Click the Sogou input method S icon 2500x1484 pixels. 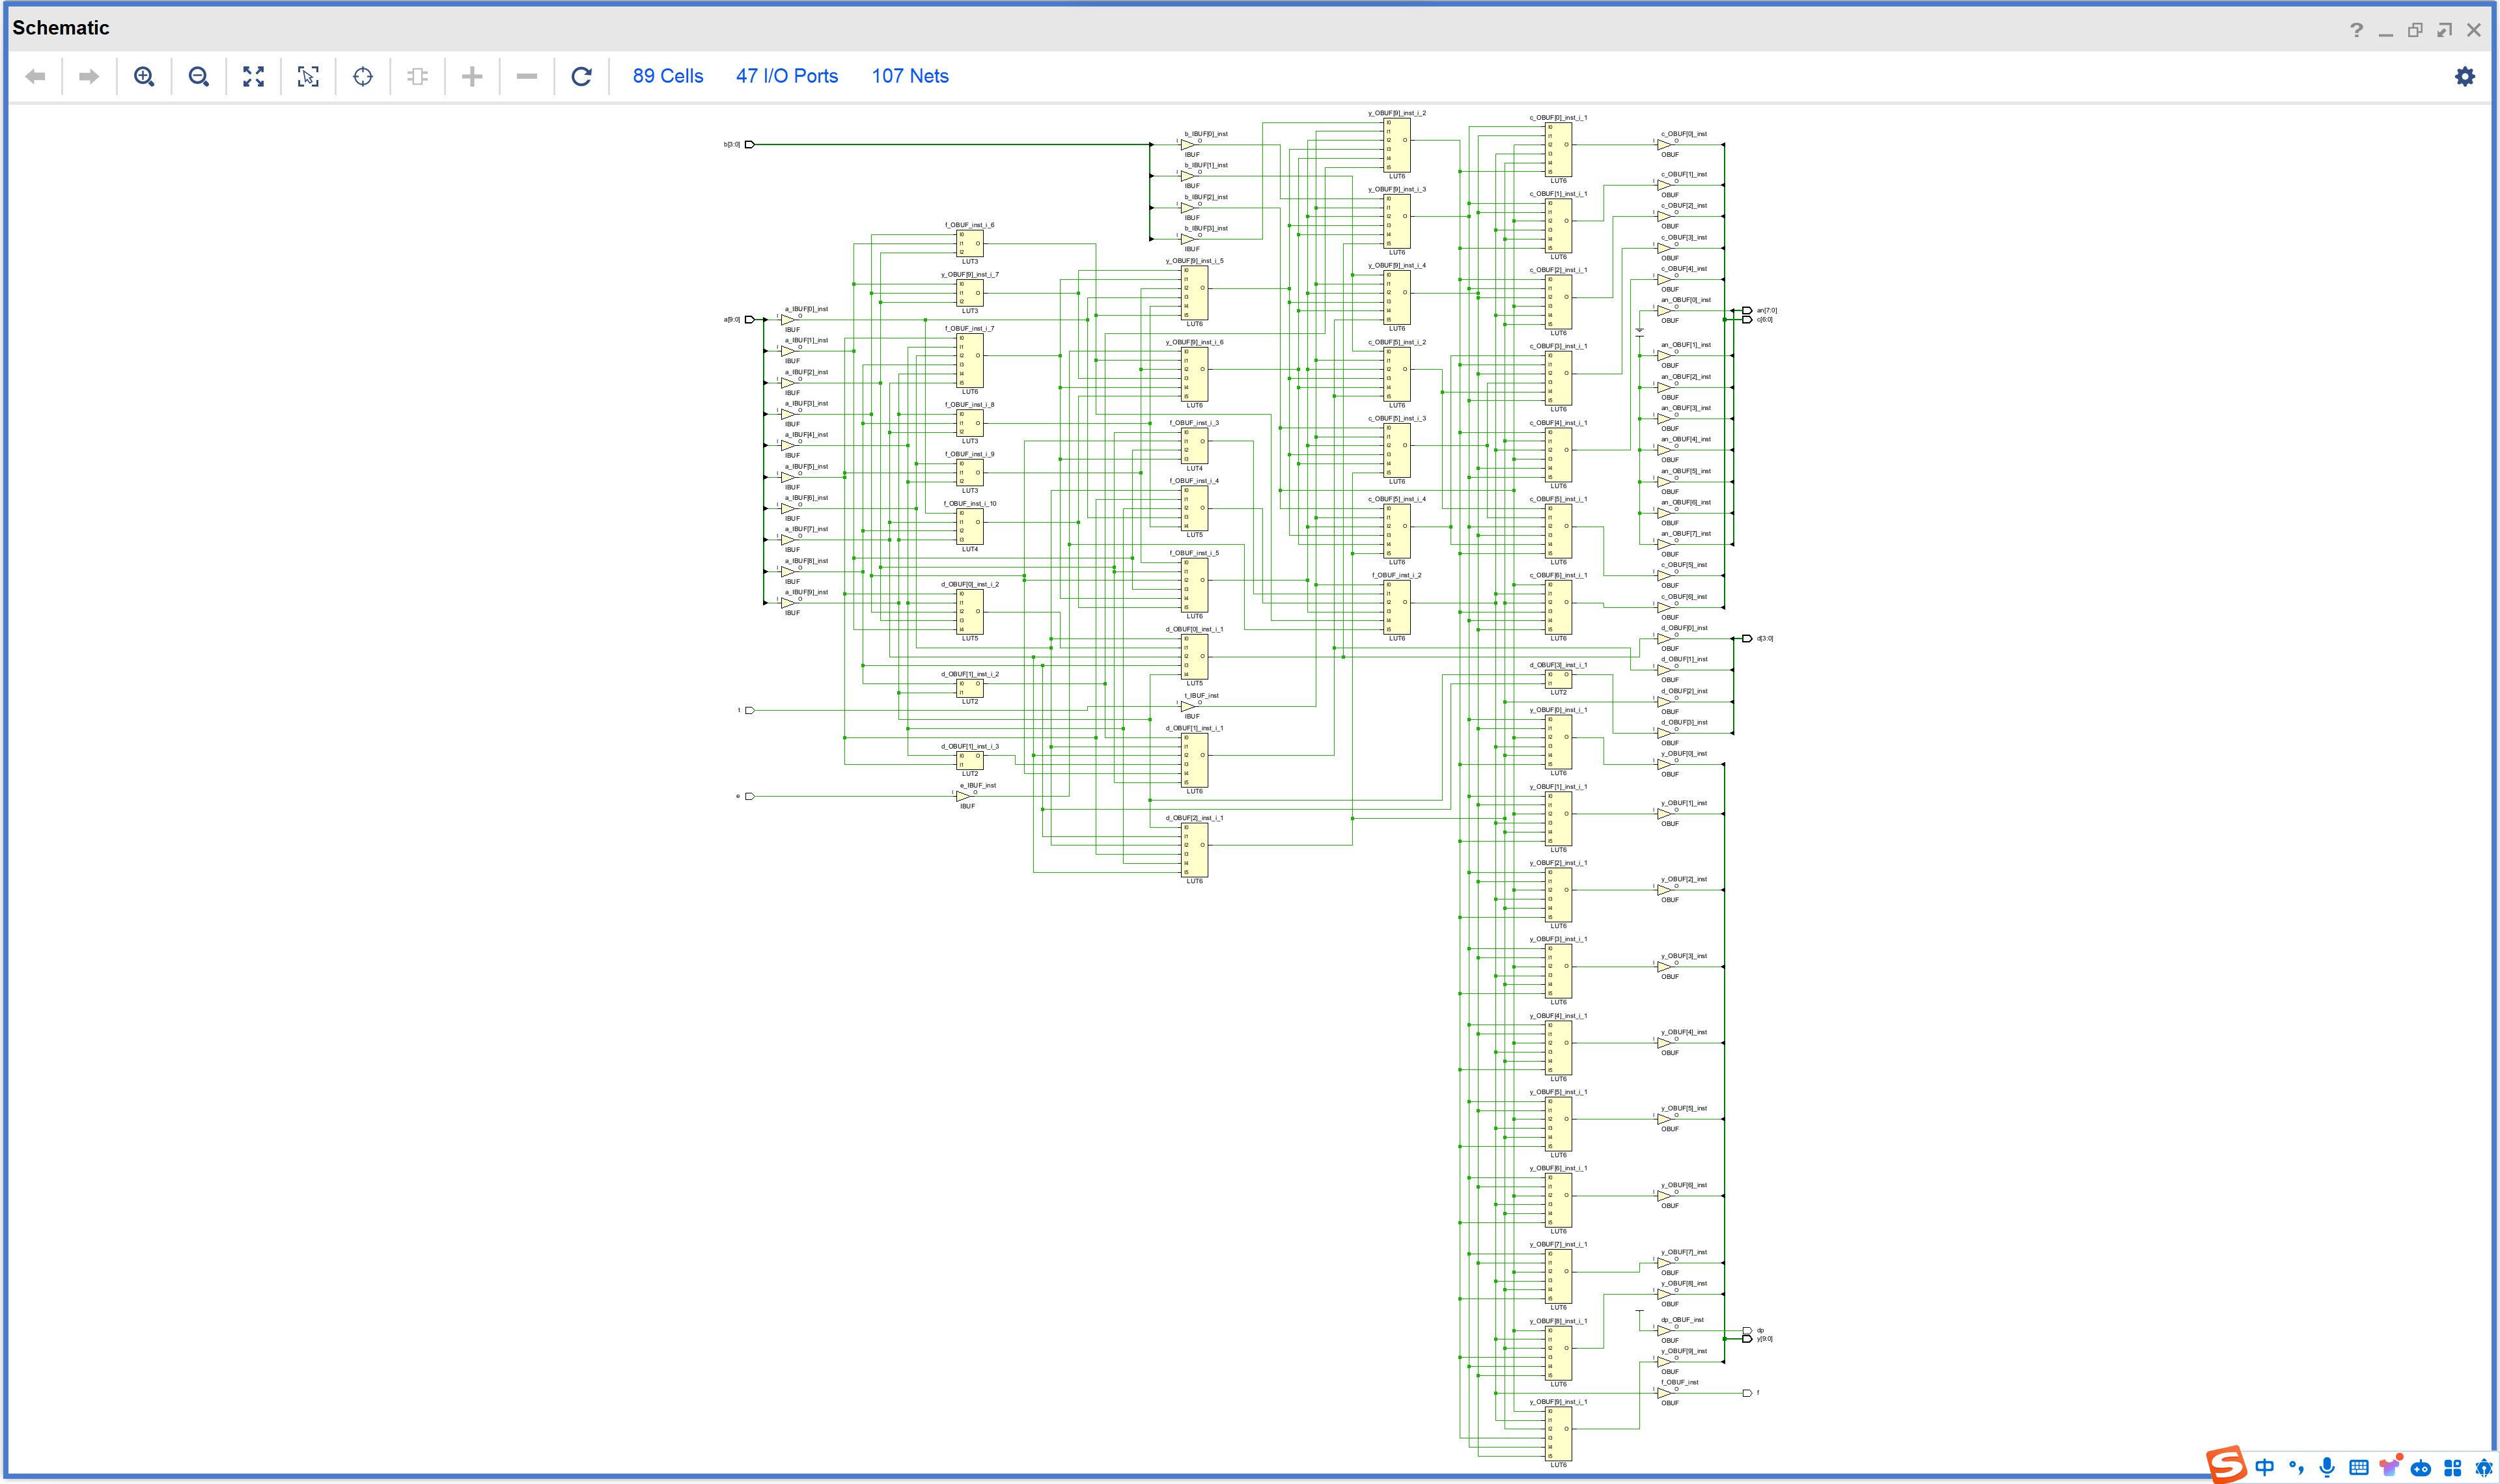tap(2227, 1465)
